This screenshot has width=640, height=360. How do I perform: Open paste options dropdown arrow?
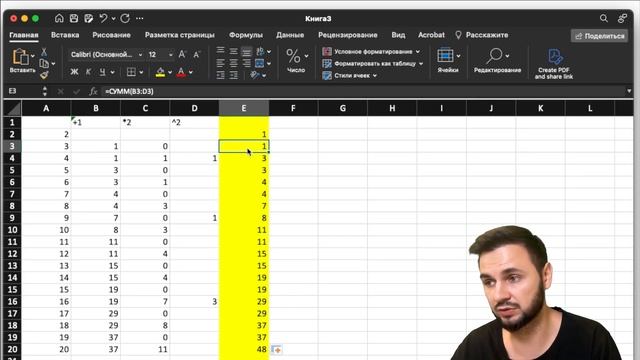[33, 56]
